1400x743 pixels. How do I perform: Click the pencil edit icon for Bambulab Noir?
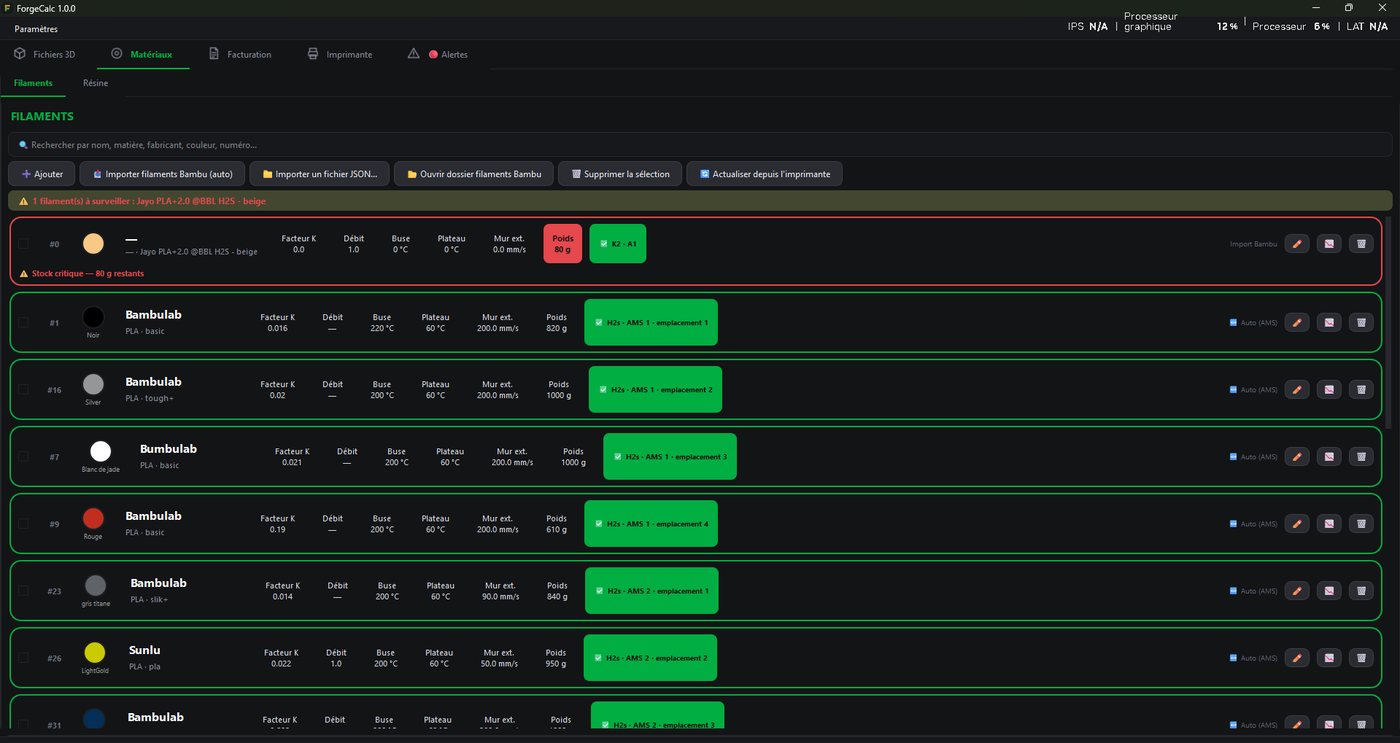(x=1297, y=322)
